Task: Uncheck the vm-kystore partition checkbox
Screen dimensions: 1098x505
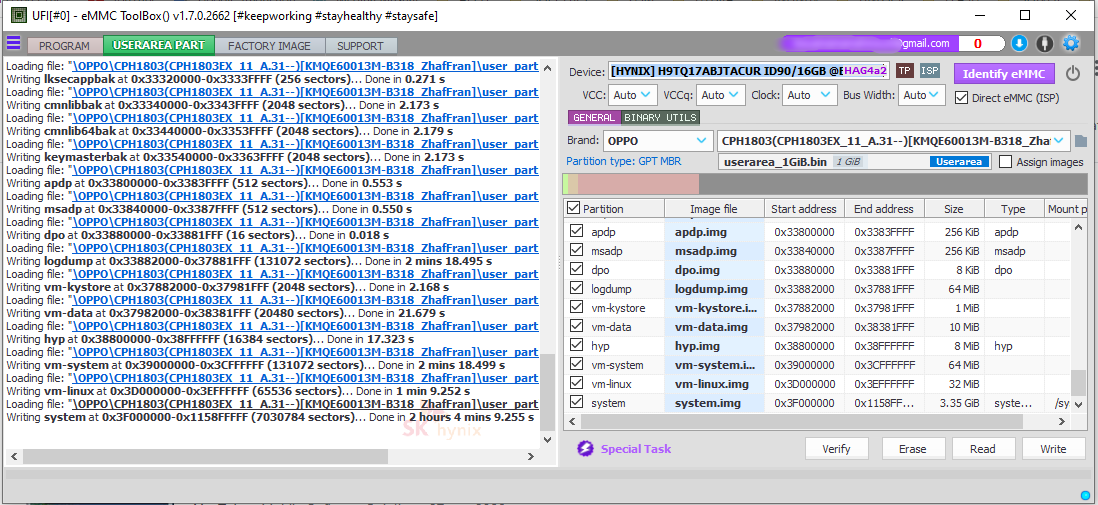Action: click(x=576, y=307)
